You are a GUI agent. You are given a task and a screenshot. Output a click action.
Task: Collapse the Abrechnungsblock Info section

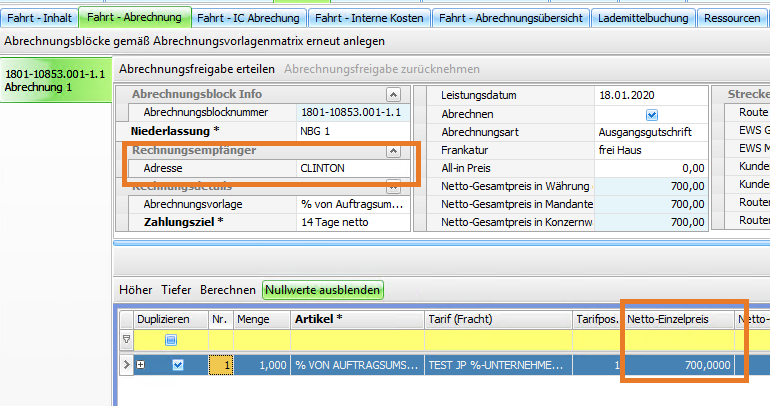pos(393,94)
